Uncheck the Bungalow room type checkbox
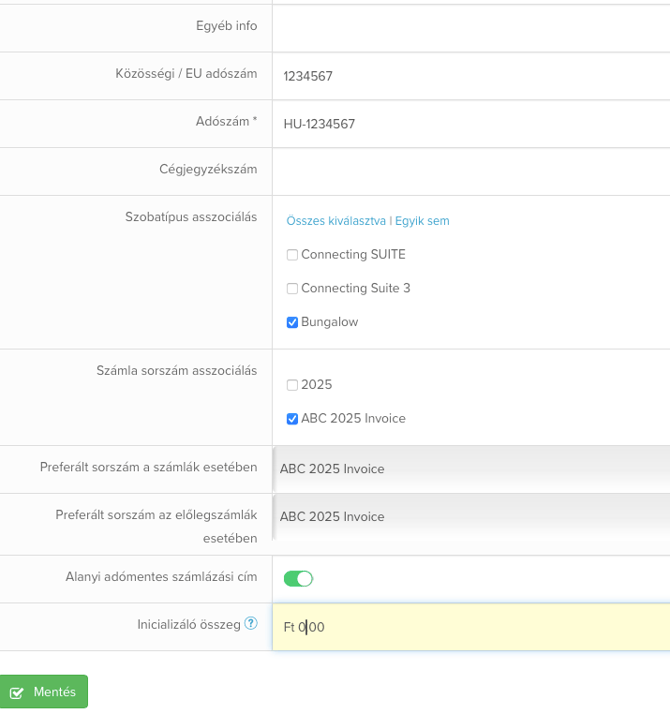Screen dimensions: 670x714 292,323
